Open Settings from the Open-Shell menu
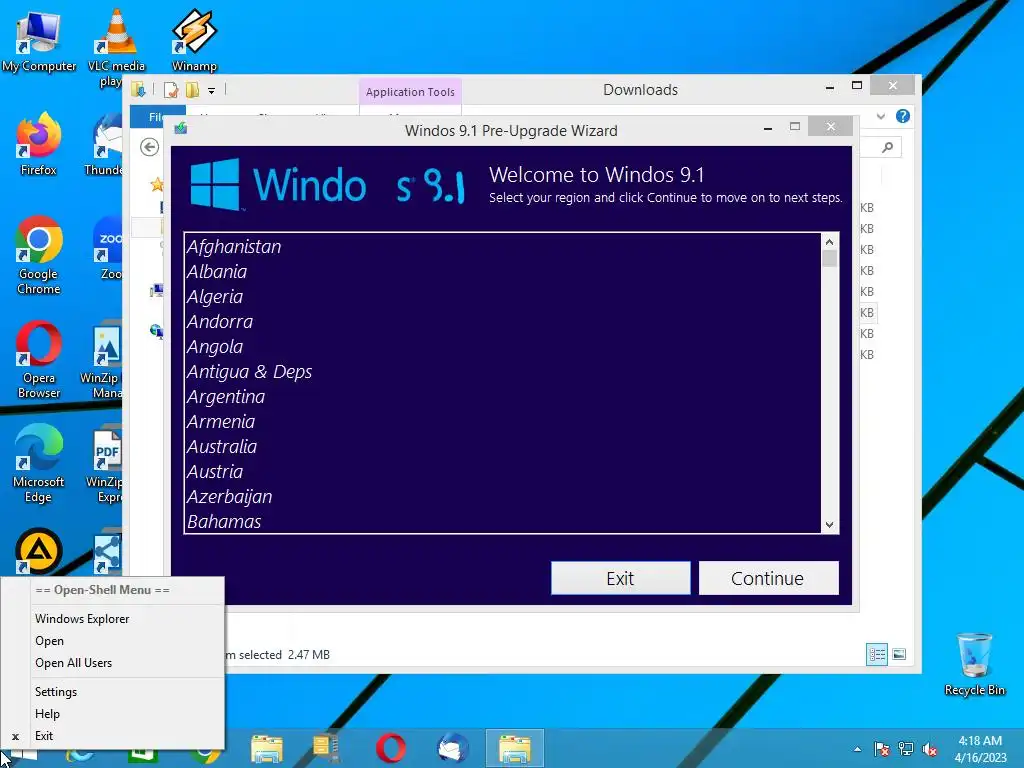Viewport: 1024px width, 768px height. (x=56, y=692)
